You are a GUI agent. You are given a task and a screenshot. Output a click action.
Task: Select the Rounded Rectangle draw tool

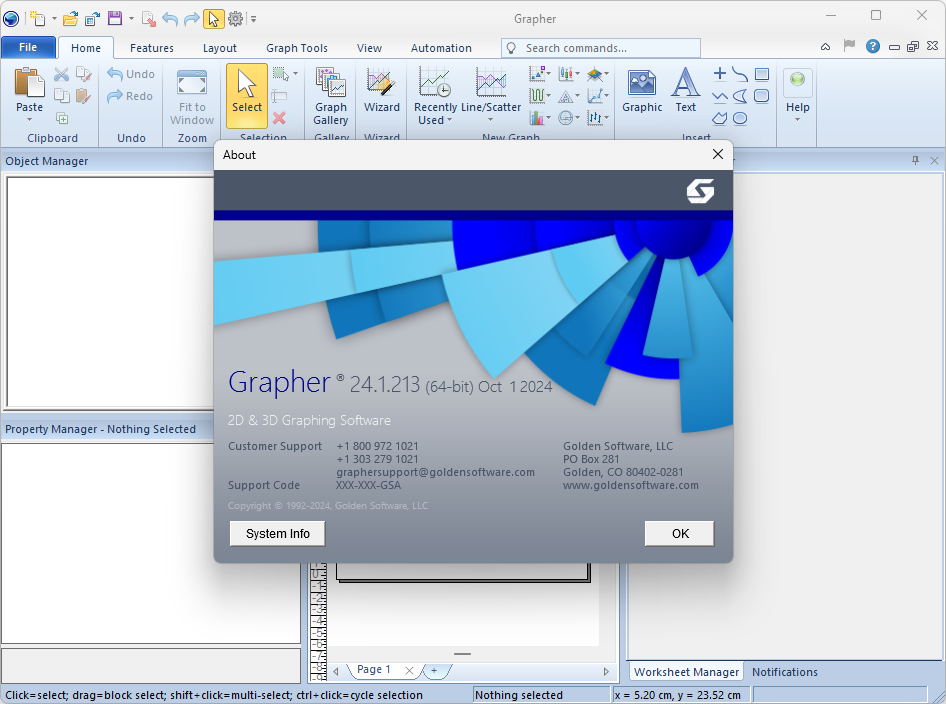tap(762, 96)
